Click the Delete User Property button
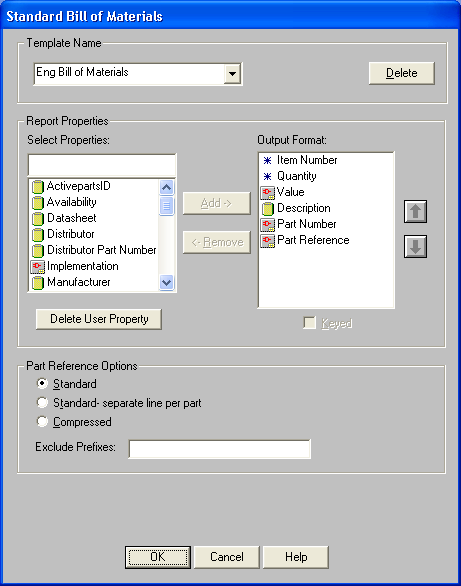461x586 pixels. pyautogui.click(x=99, y=319)
